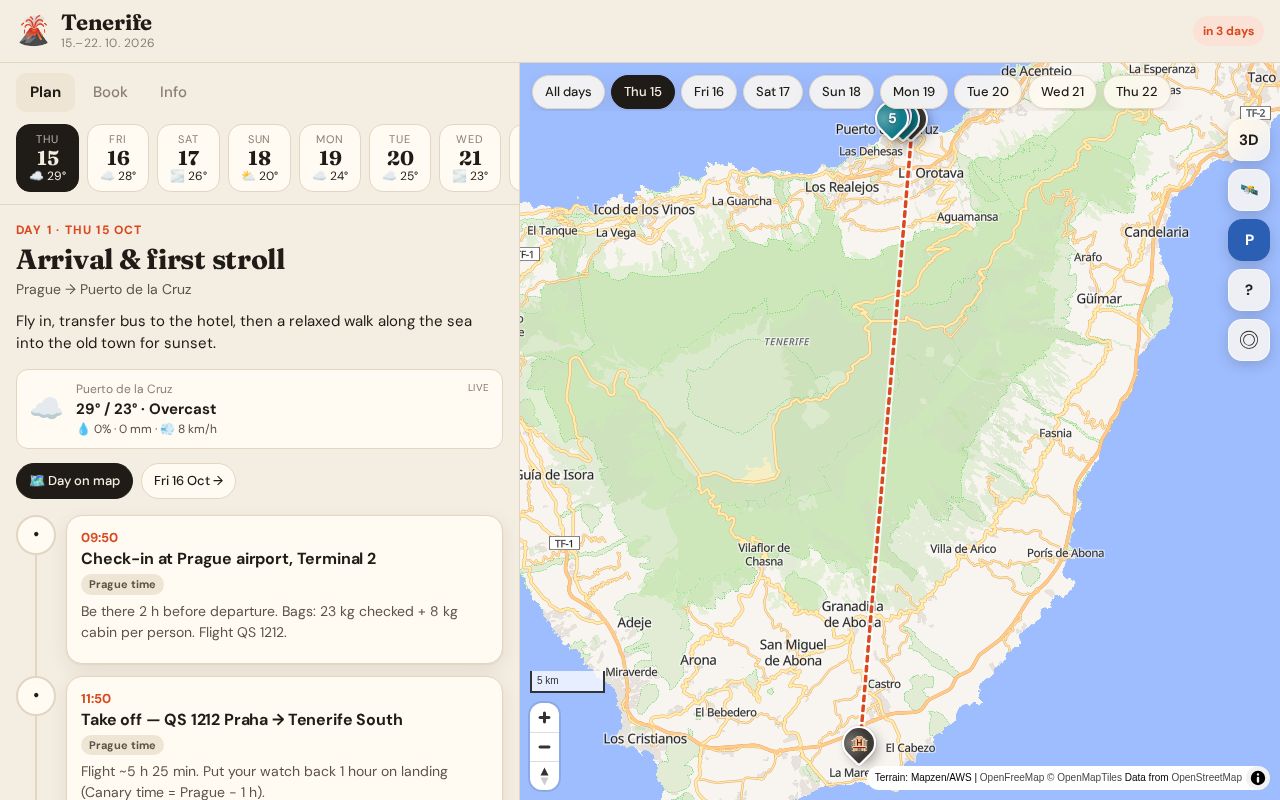Click the timeline dot beside the 11:50 entry

pos(36,695)
